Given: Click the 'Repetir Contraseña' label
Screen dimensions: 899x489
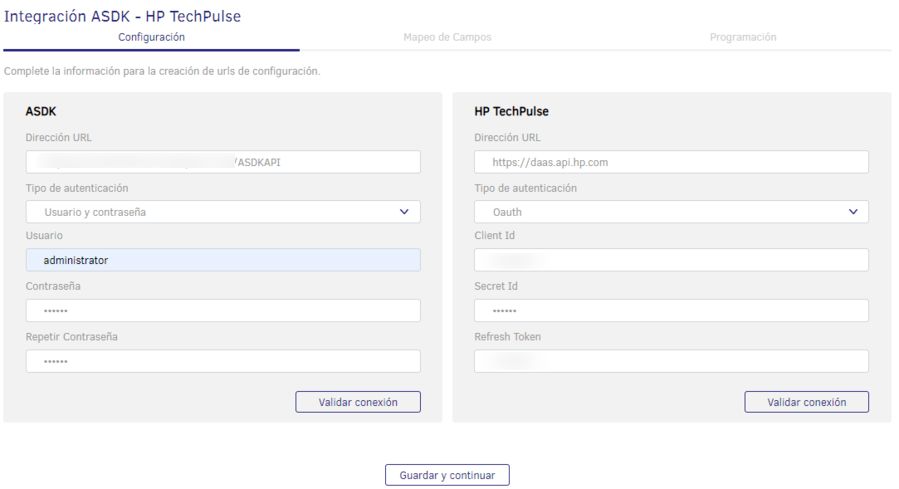Looking at the screenshot, I should click(x=72, y=337).
